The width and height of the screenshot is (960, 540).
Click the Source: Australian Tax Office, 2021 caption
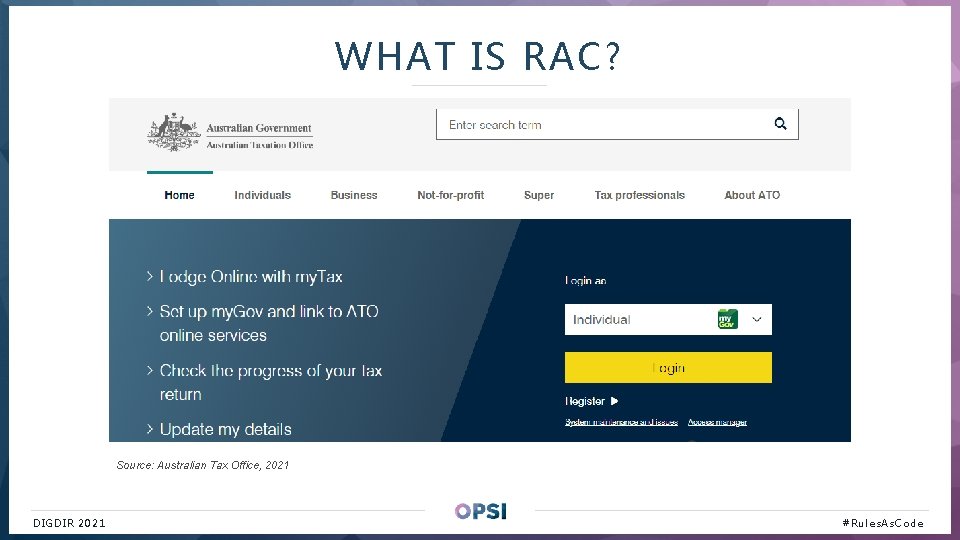pyautogui.click(x=203, y=465)
